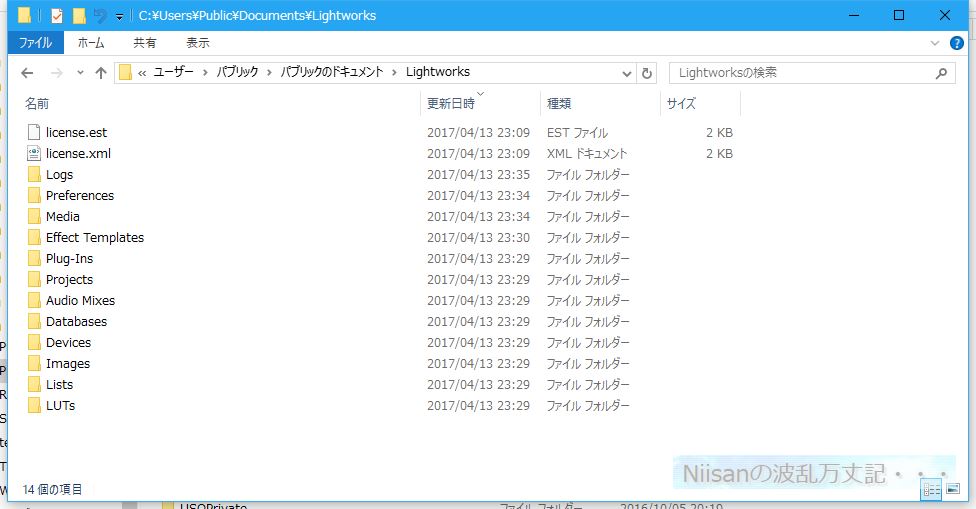Screen dimensions: 976x509
Task: Click the パブリック breadcrumb segment
Action: 237,72
